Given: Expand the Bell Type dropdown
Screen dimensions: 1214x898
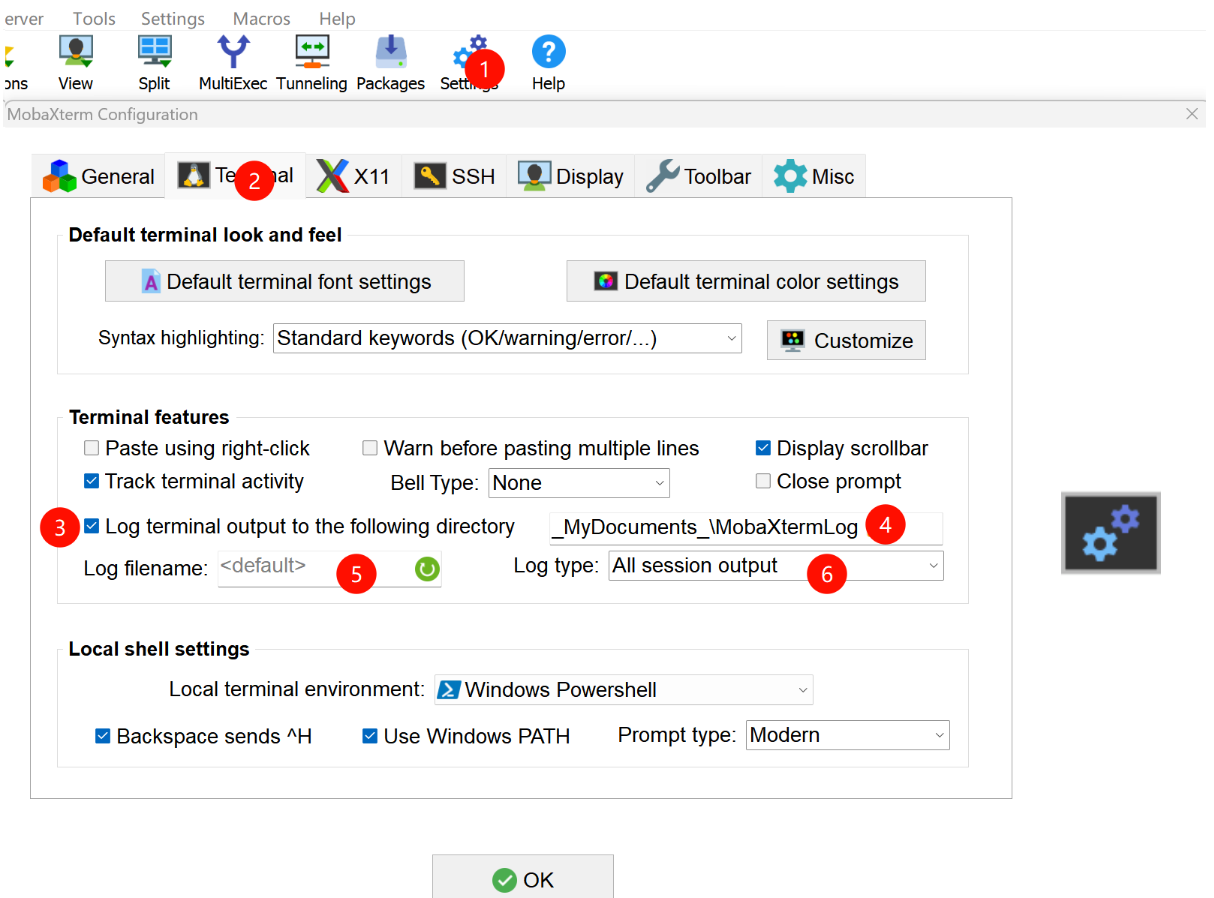Looking at the screenshot, I should [x=579, y=483].
